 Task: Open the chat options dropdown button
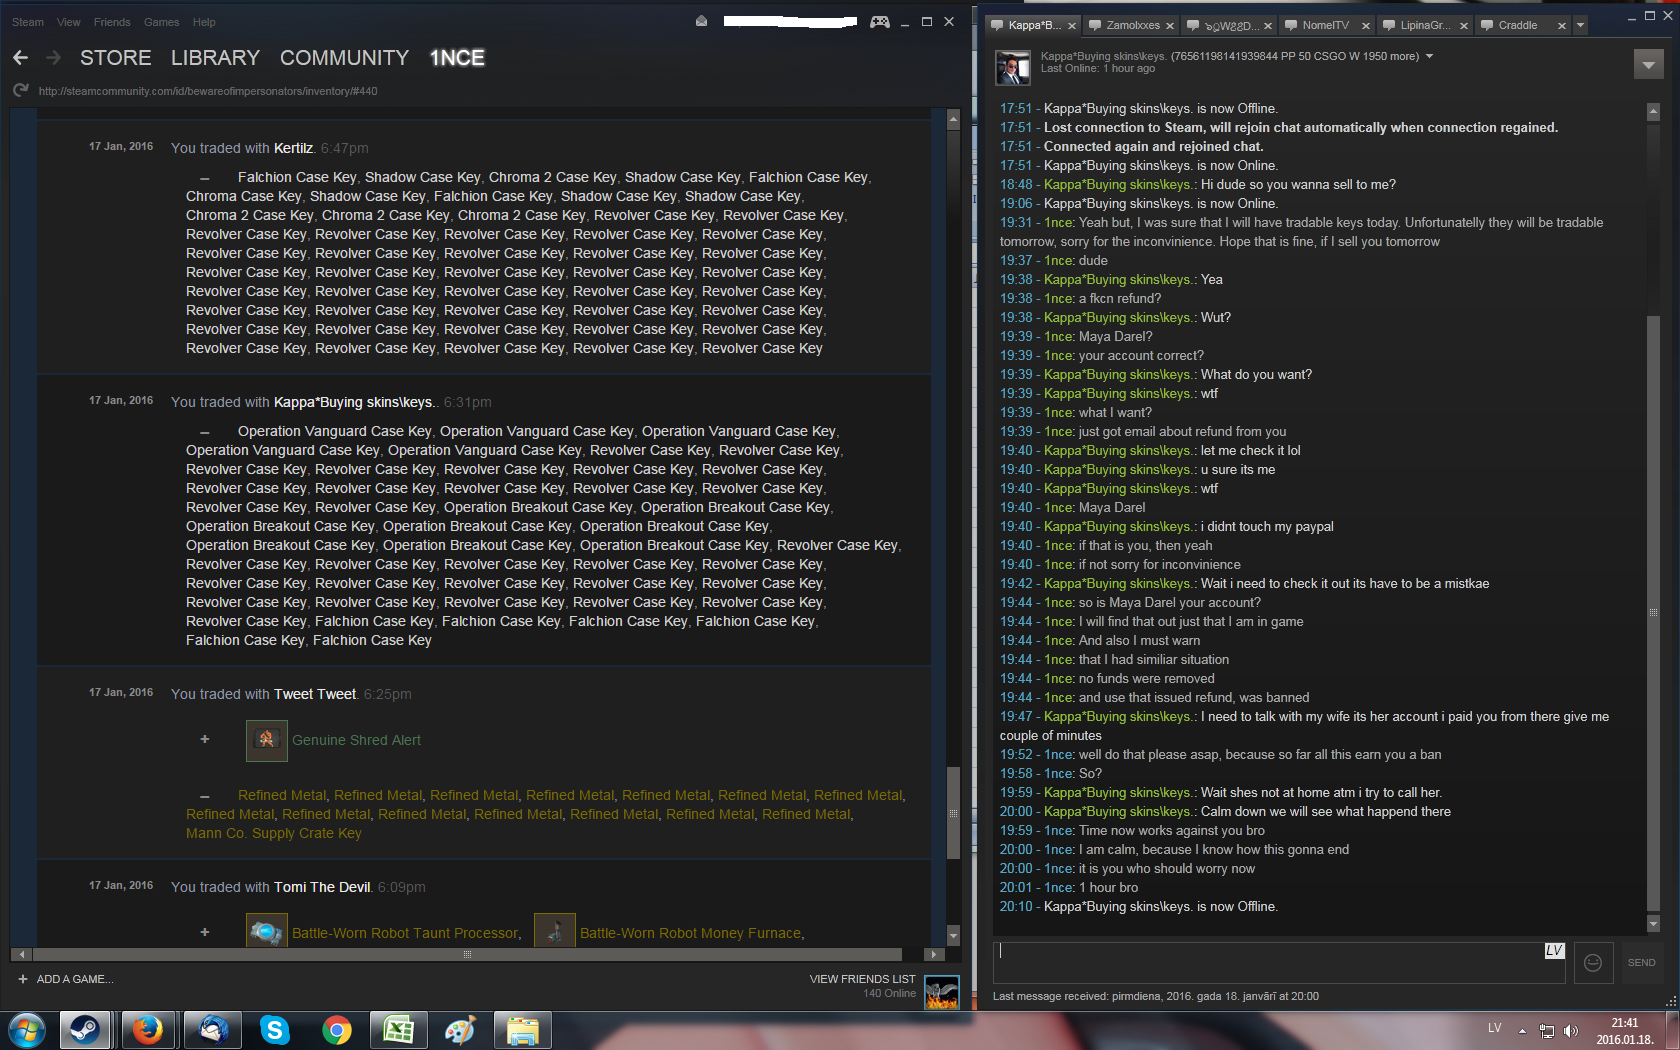pos(1648,65)
